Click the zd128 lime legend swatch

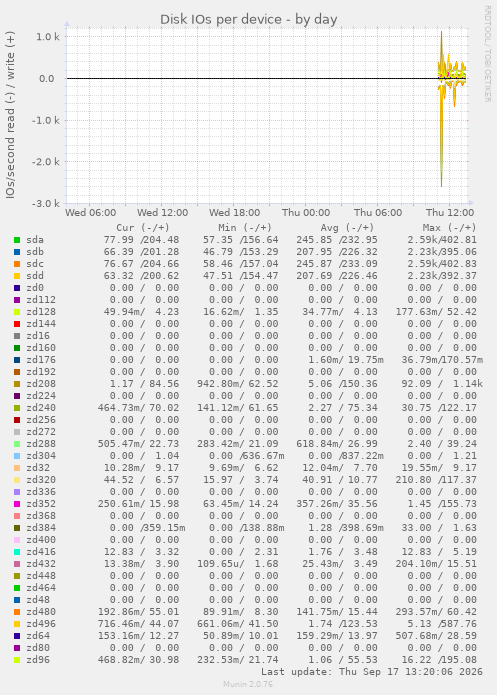[x=17, y=312]
